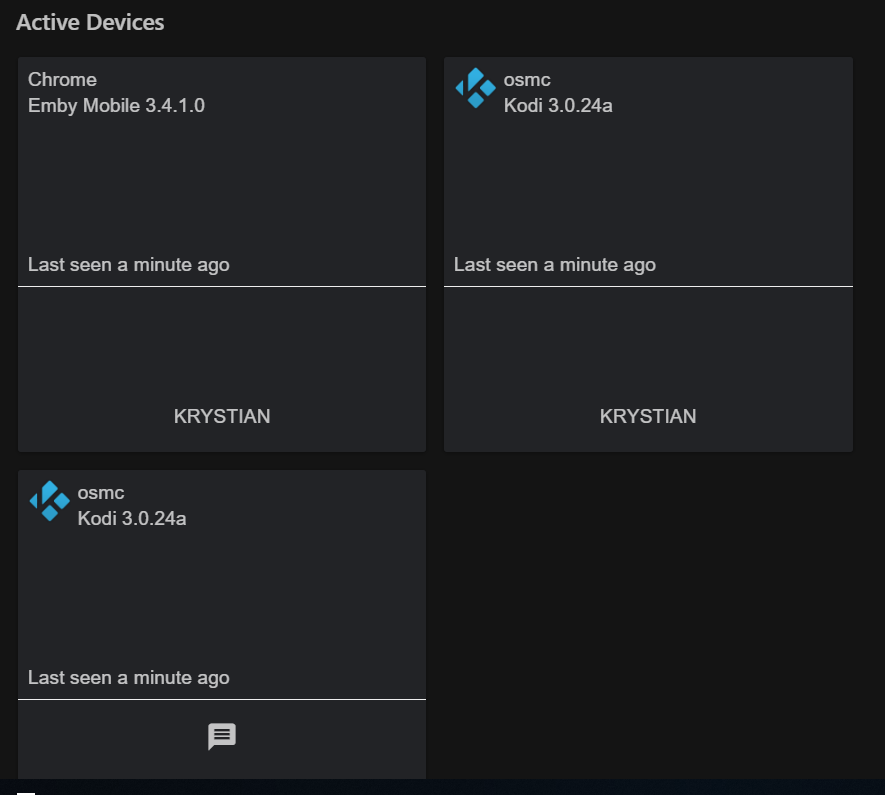Image resolution: width=885 pixels, height=795 pixels.
Task: Click the send message icon on bottom osmc card
Action: tap(222, 737)
